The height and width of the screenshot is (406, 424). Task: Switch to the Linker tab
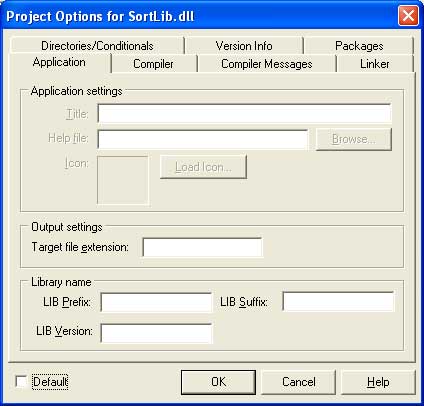coord(375,64)
